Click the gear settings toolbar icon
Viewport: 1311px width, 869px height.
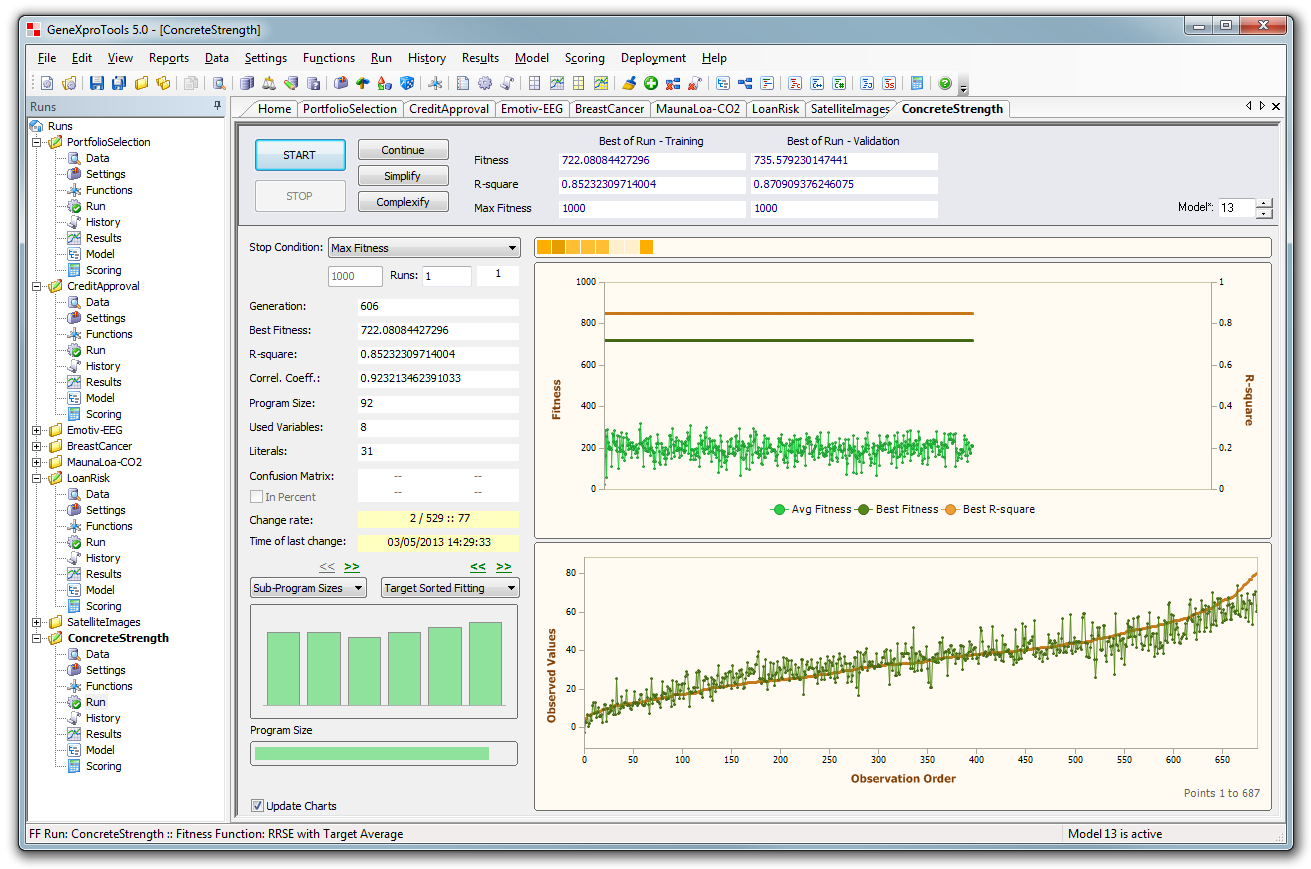coord(485,84)
